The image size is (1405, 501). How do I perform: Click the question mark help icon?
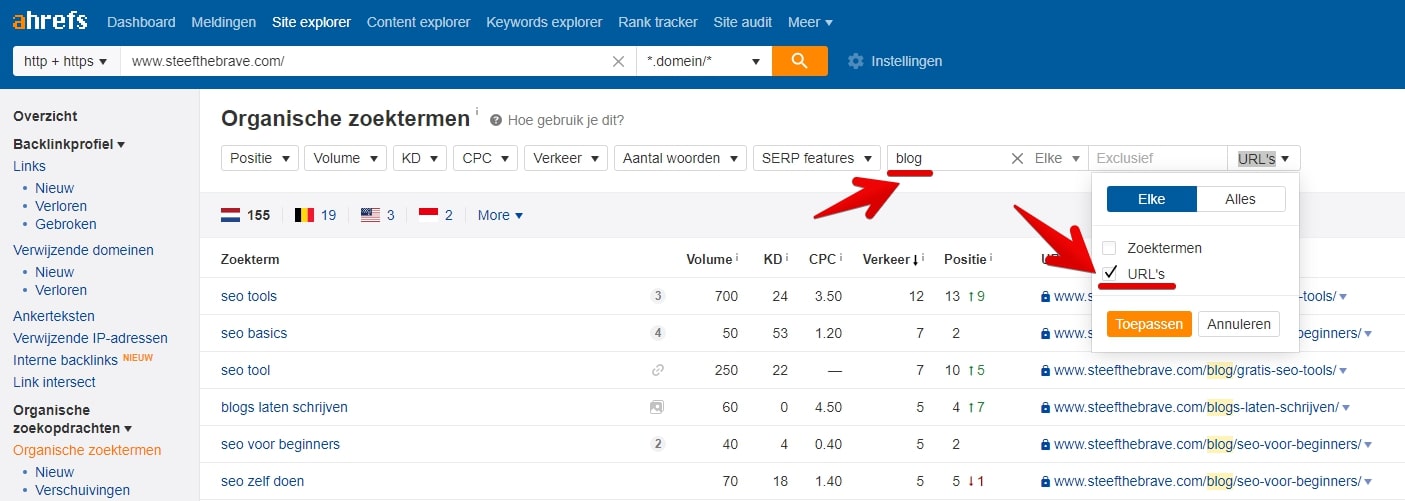tap(496, 120)
